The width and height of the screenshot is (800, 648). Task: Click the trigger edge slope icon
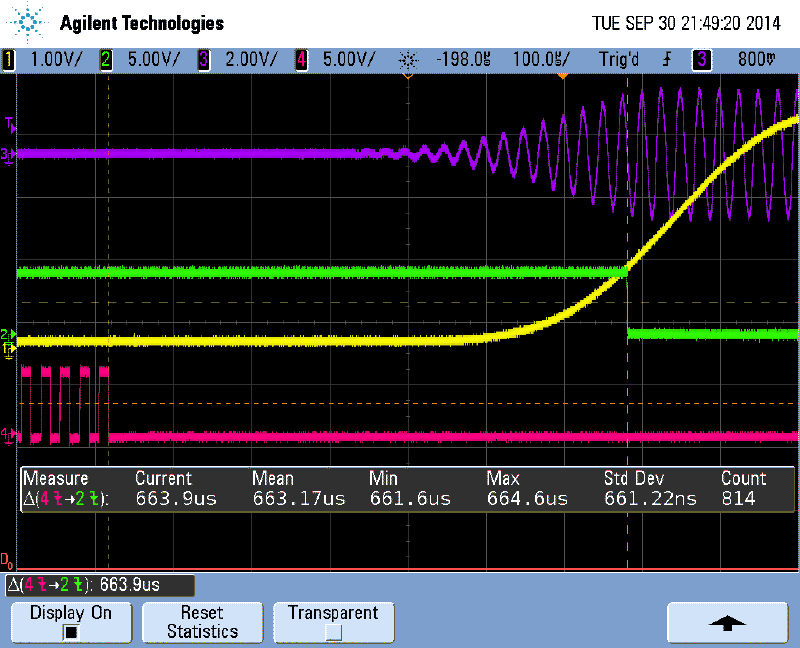[666, 60]
